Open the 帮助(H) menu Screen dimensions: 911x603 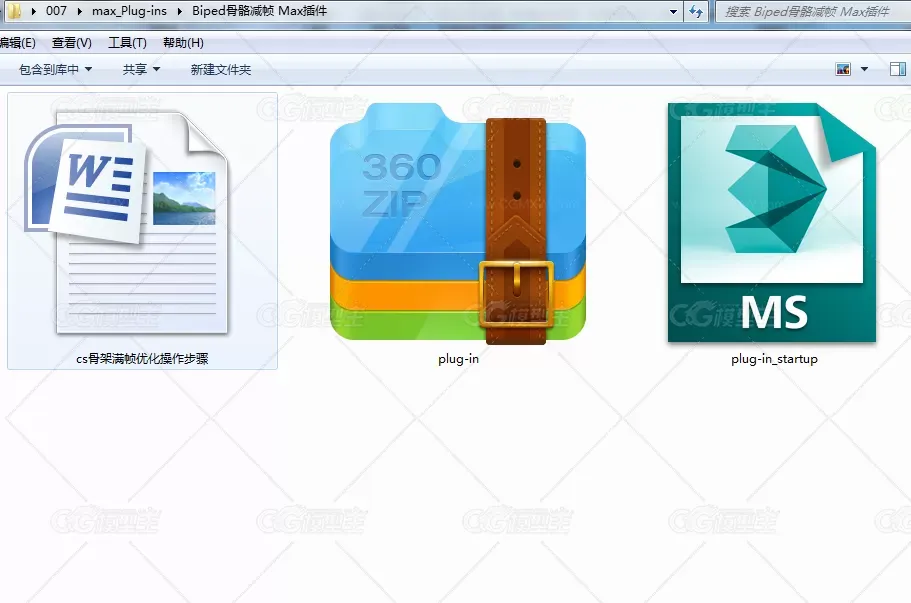pos(183,42)
